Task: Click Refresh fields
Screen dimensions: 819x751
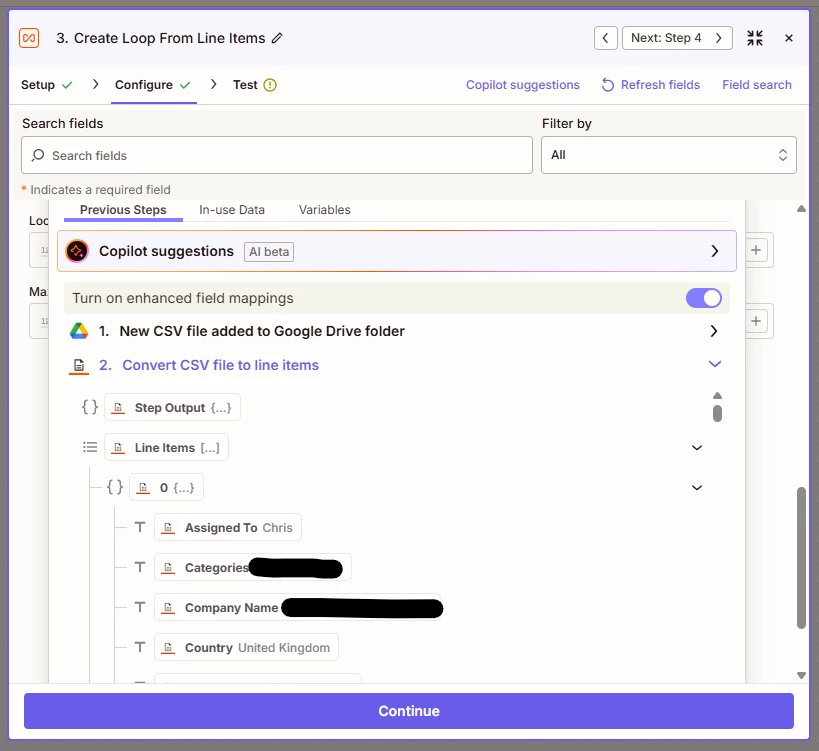Action: [650, 85]
